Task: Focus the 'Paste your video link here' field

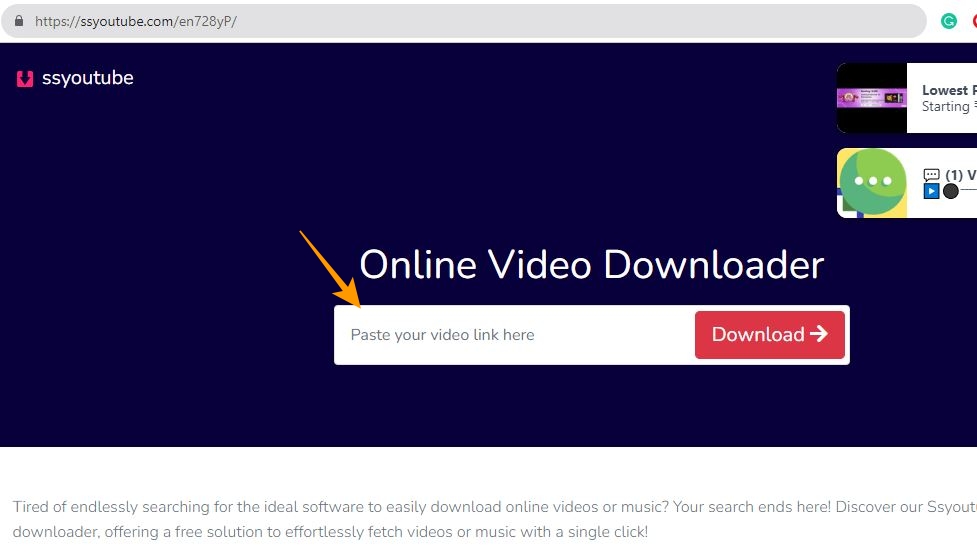Action: [x=515, y=335]
